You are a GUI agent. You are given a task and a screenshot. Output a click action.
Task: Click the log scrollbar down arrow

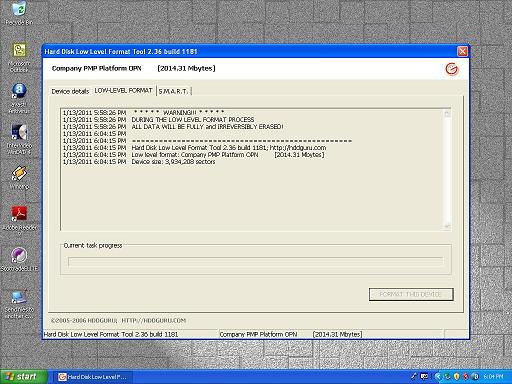coord(447,226)
